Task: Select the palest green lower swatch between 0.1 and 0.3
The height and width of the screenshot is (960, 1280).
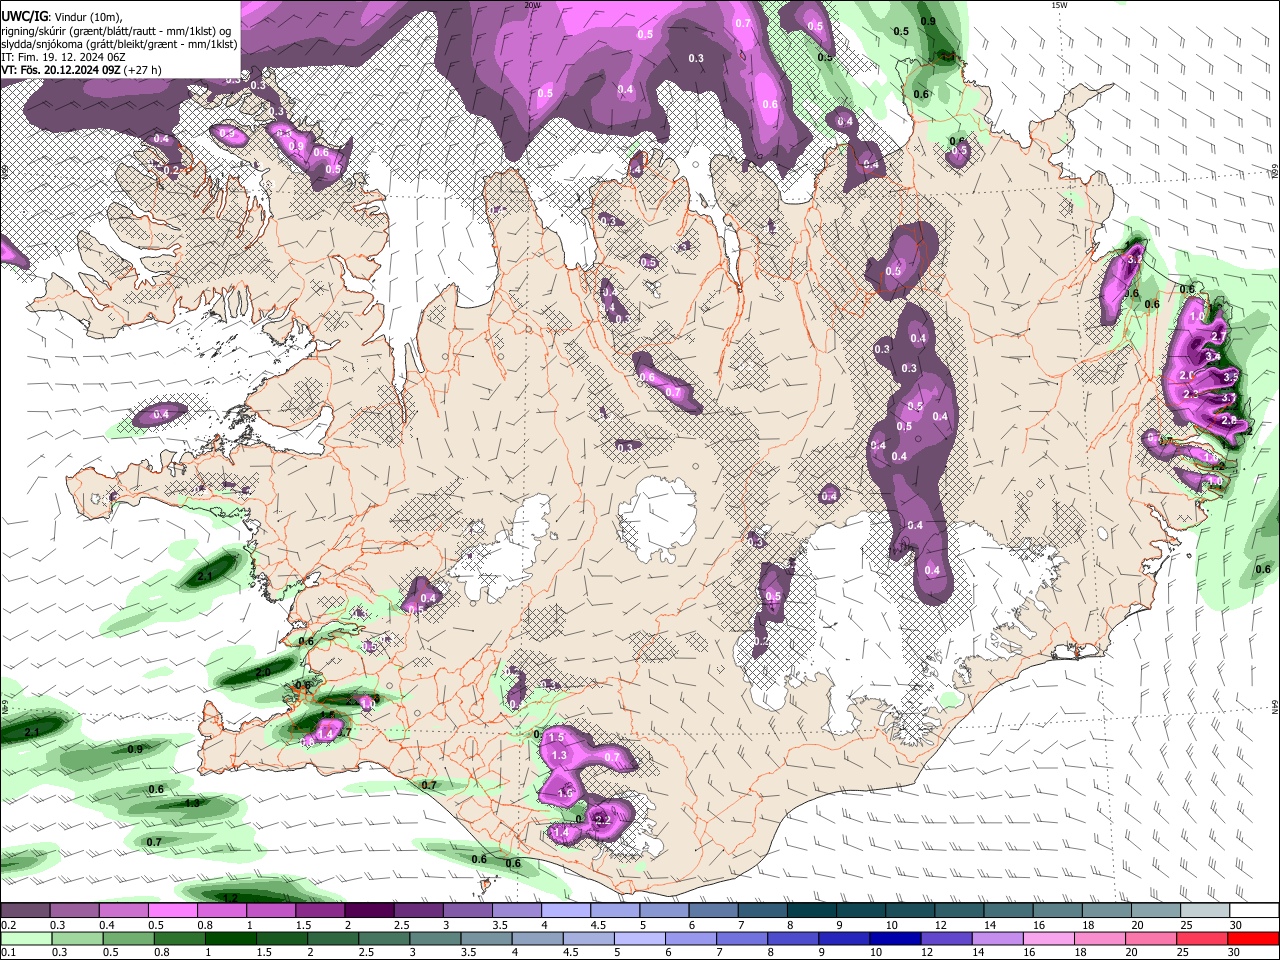Action: (x=25, y=938)
